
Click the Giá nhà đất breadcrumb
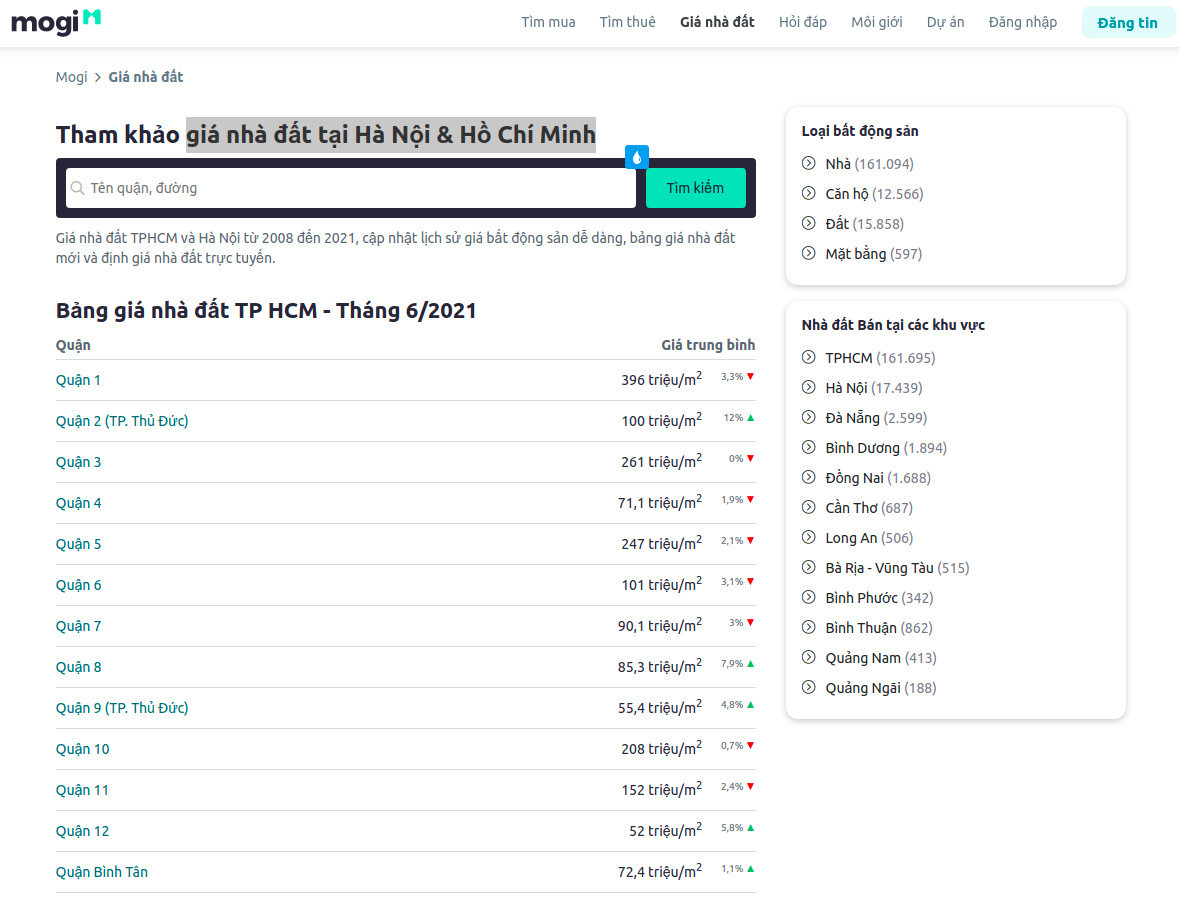pyautogui.click(x=146, y=77)
